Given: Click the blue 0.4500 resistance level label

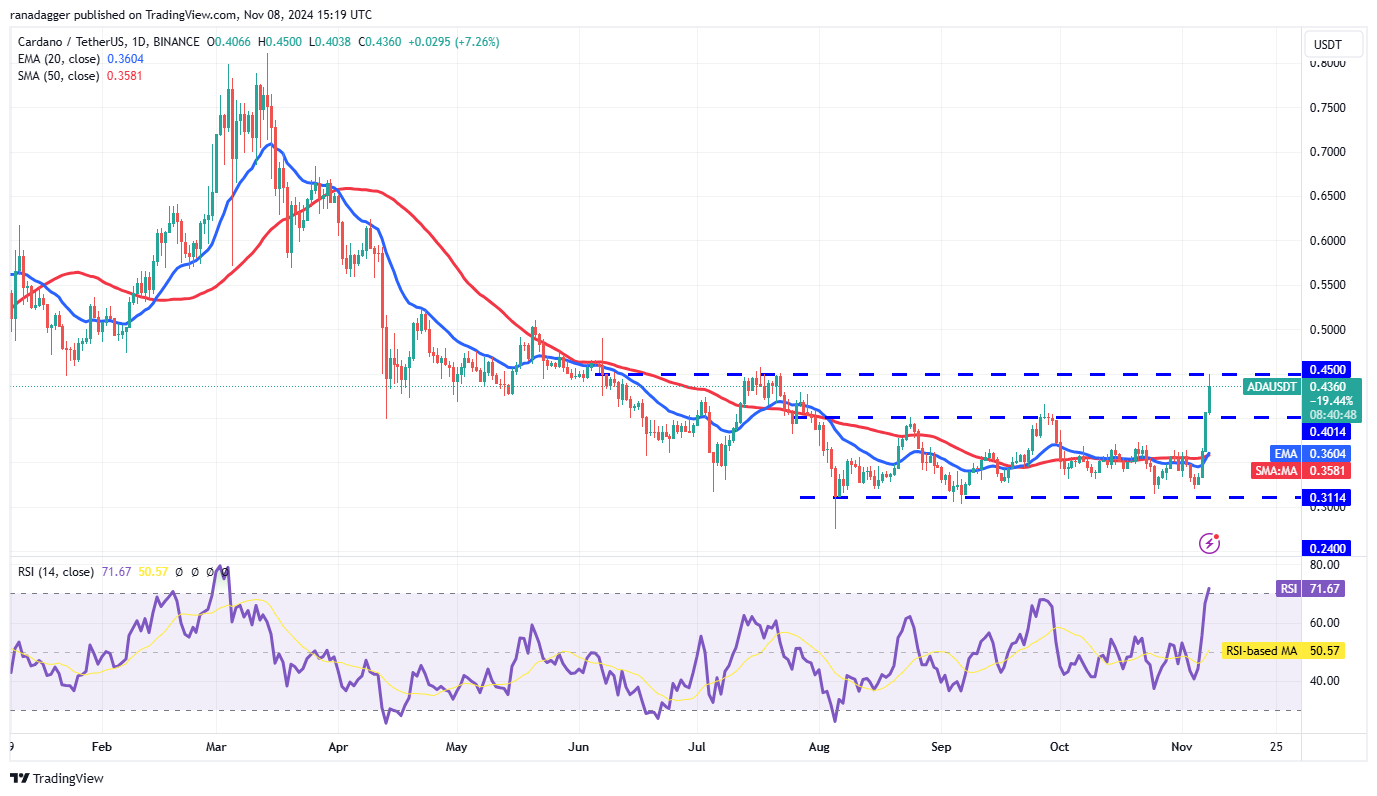Looking at the screenshot, I should coord(1329,369).
